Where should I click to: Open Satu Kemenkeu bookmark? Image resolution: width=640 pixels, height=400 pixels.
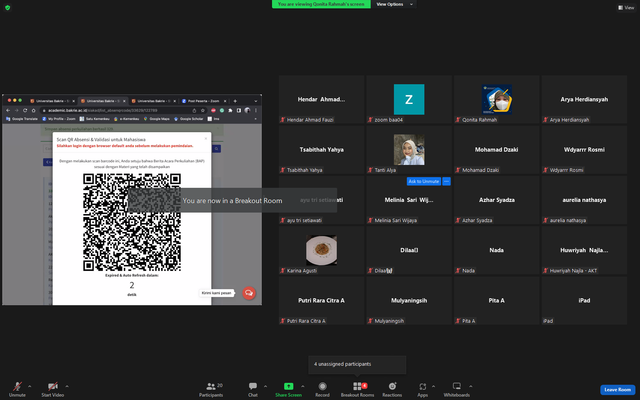click(x=95, y=119)
